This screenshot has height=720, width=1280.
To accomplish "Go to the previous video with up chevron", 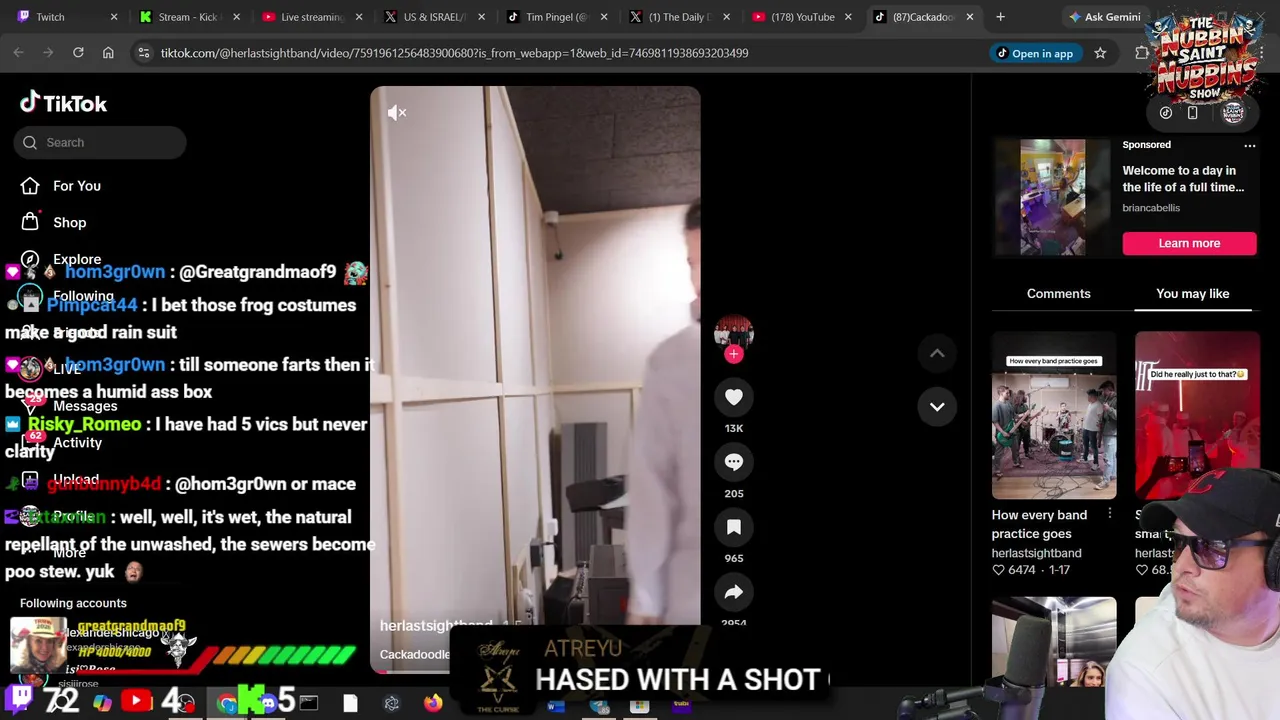I will click(x=937, y=353).
